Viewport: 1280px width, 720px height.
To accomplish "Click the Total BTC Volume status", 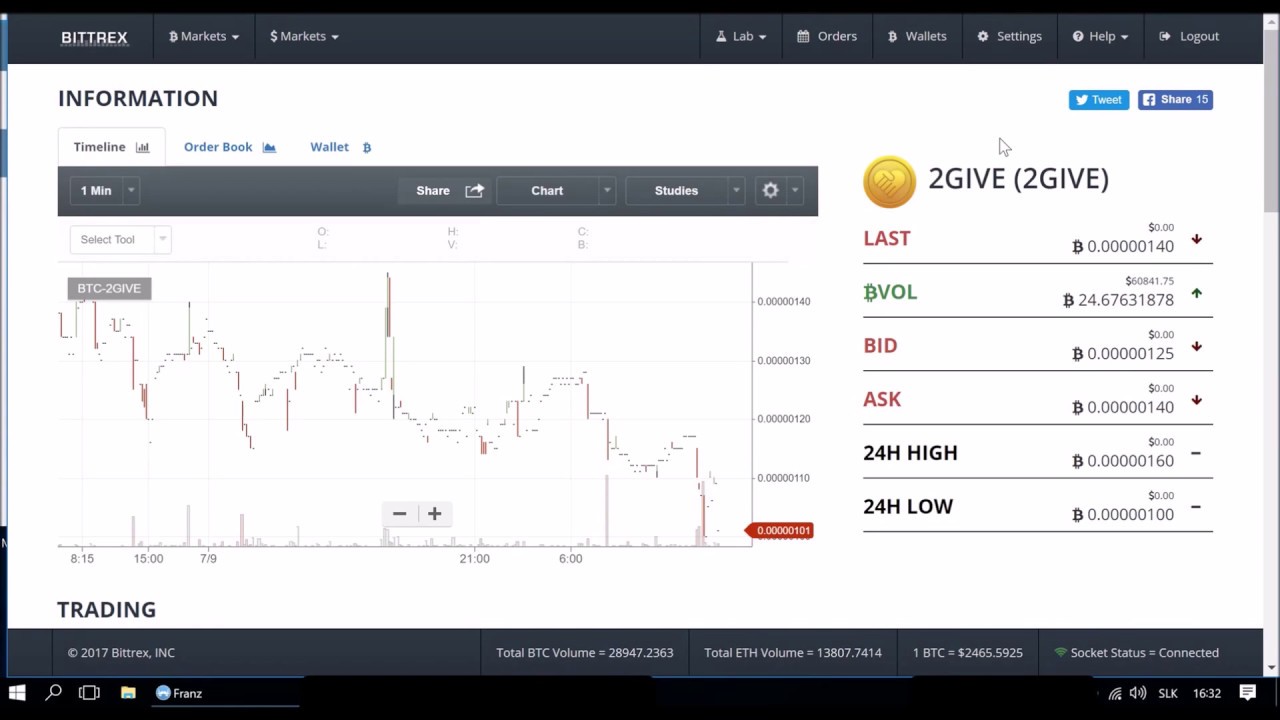I will 585,652.
